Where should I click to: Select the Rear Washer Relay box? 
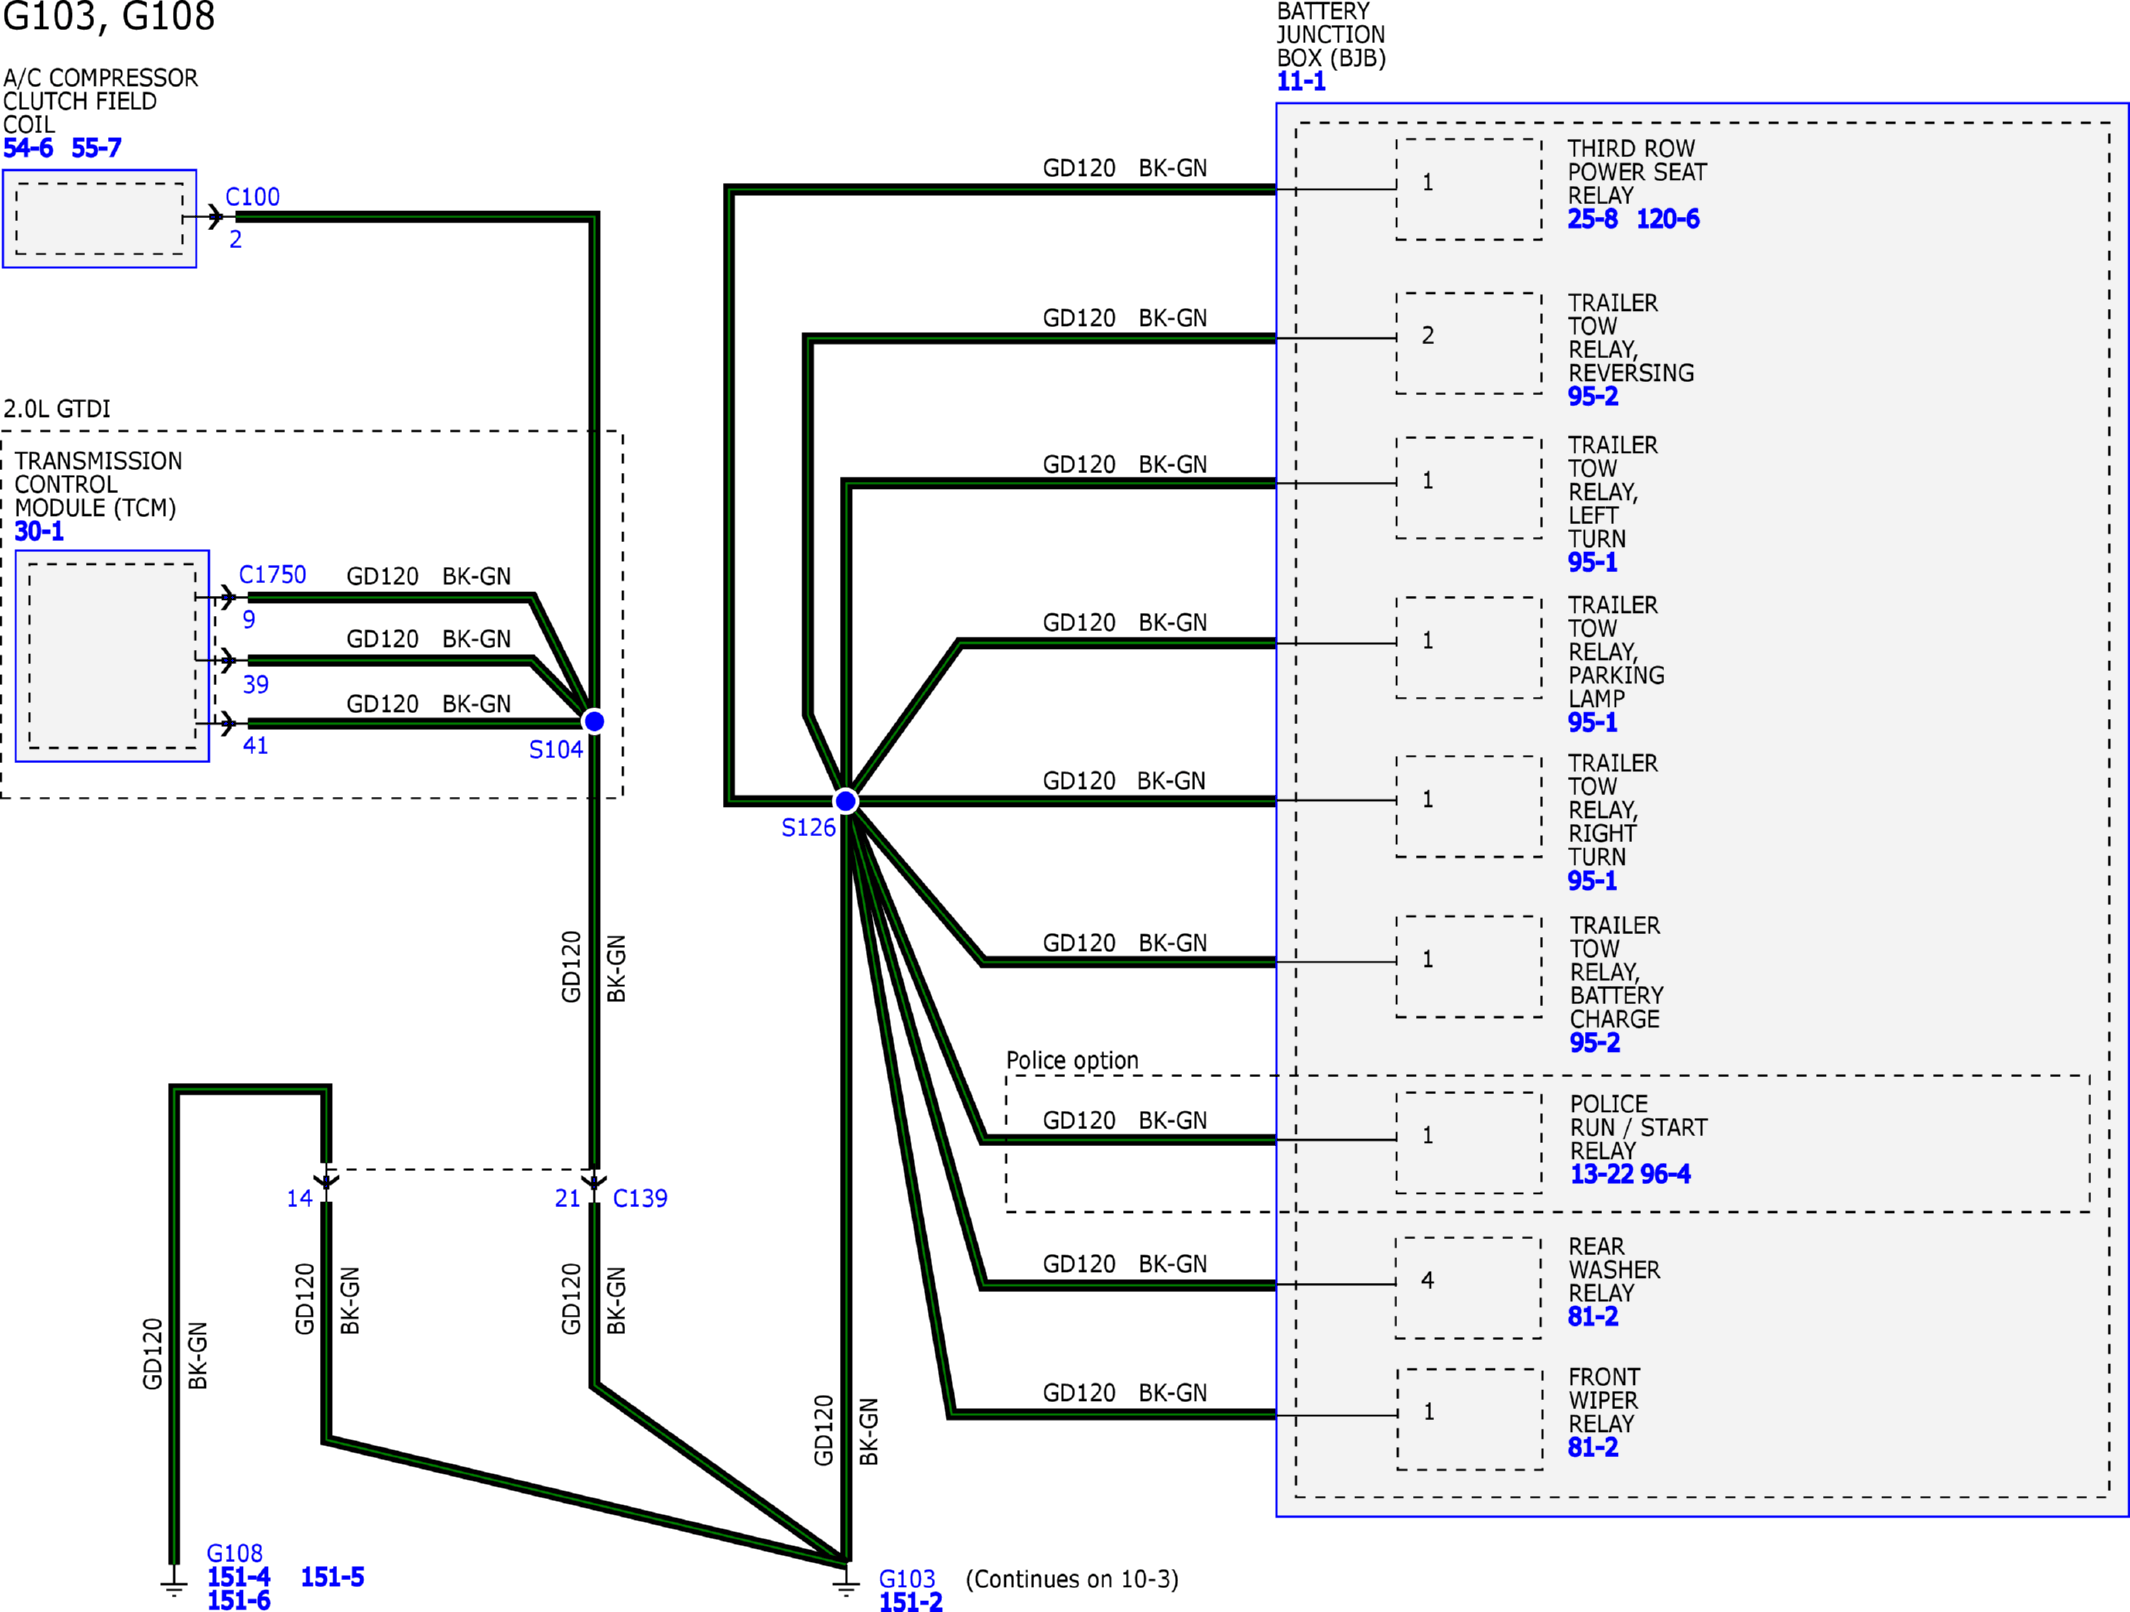tap(1469, 1287)
